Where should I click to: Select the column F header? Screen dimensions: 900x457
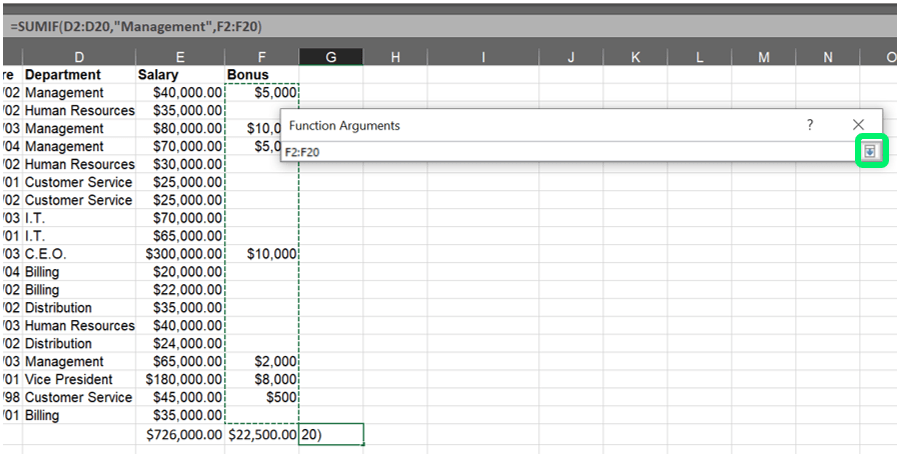coord(262,57)
